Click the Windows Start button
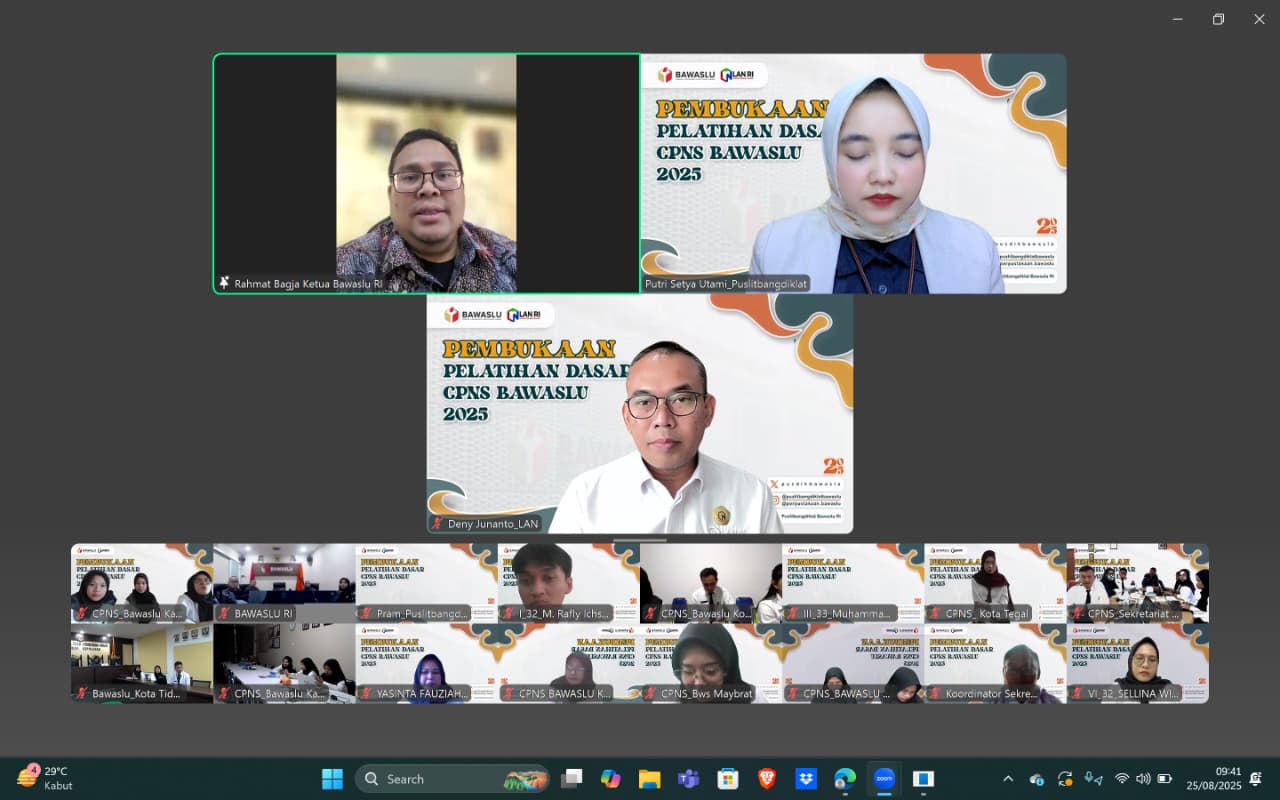1280x800 pixels. (x=332, y=778)
